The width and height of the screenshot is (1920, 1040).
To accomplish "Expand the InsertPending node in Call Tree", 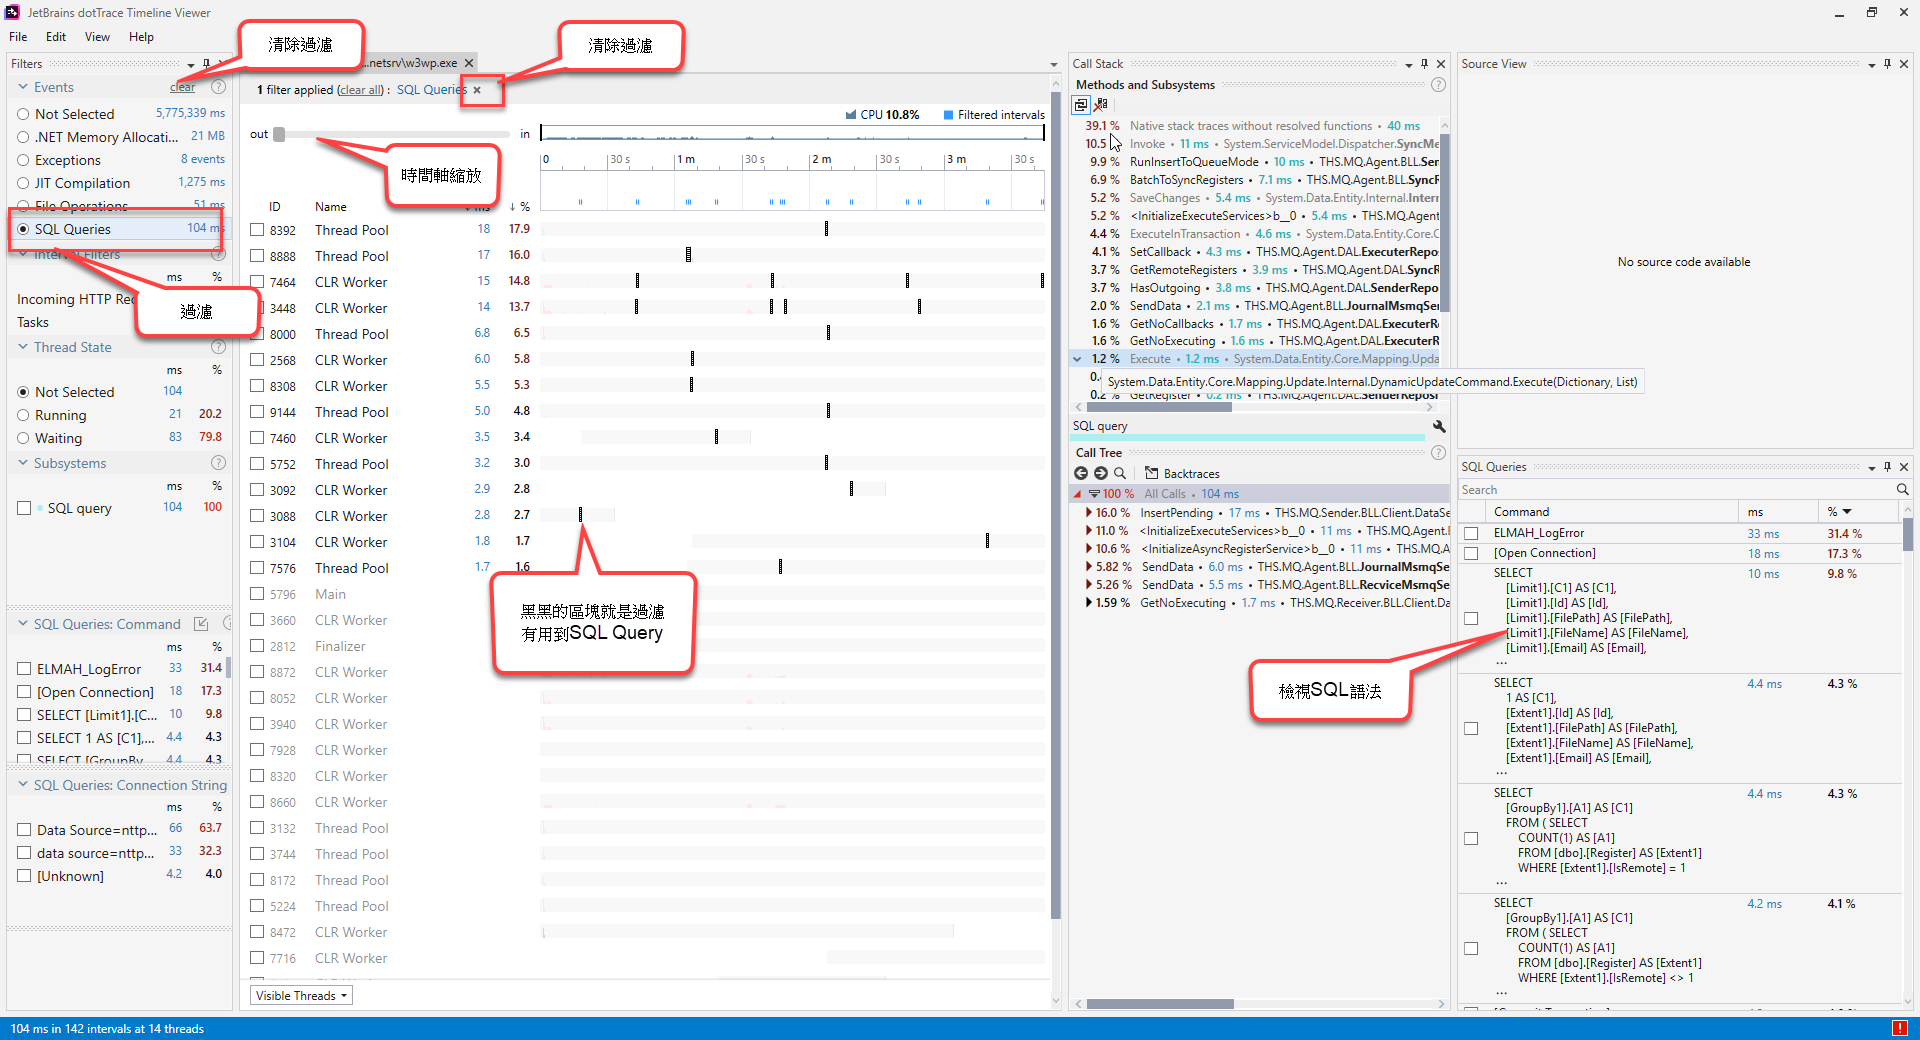I will pos(1089,512).
